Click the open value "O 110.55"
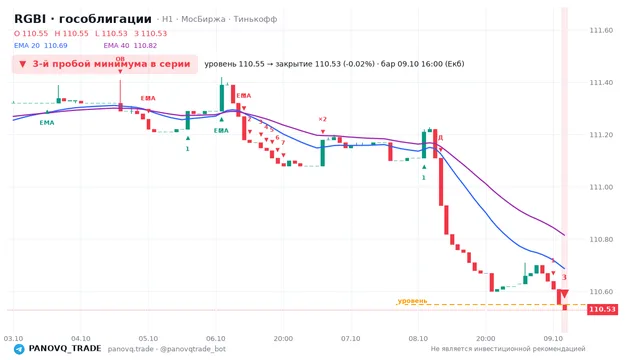The image size is (640, 360). point(31,33)
